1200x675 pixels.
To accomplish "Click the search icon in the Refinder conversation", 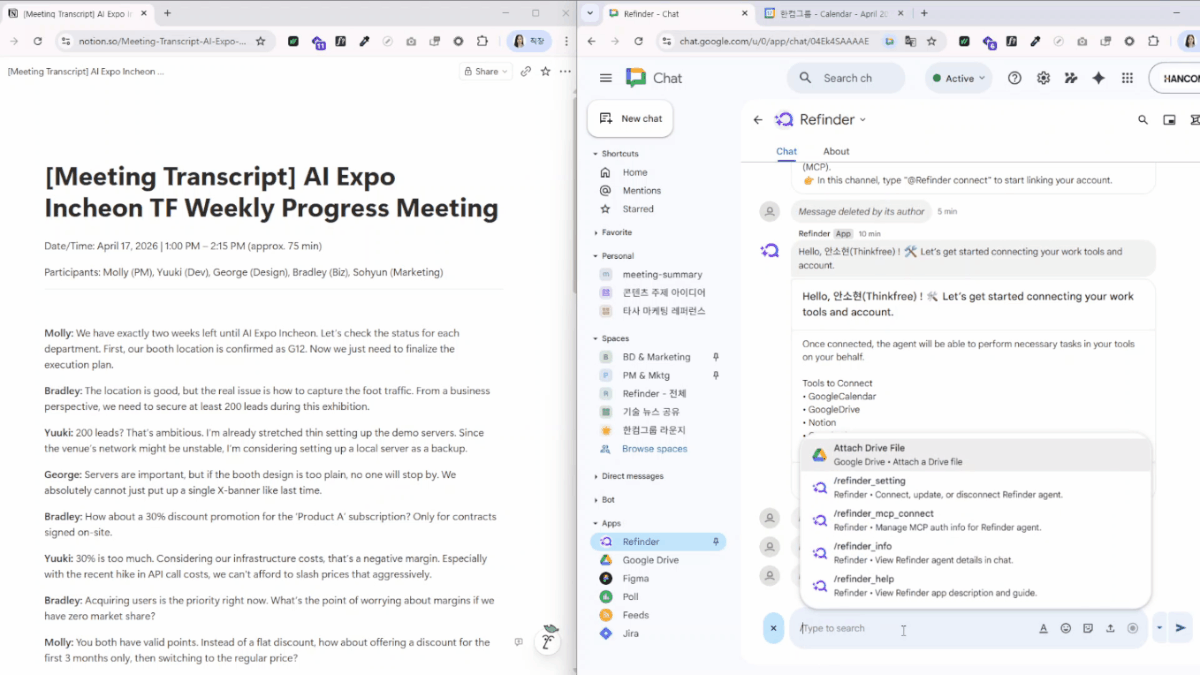I will (1143, 119).
